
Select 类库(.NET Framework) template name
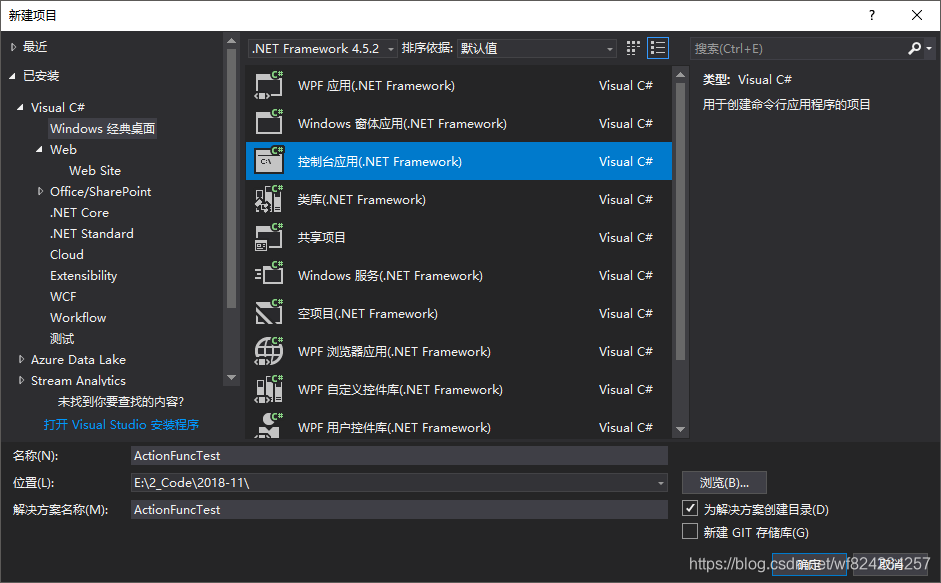tap(362, 199)
